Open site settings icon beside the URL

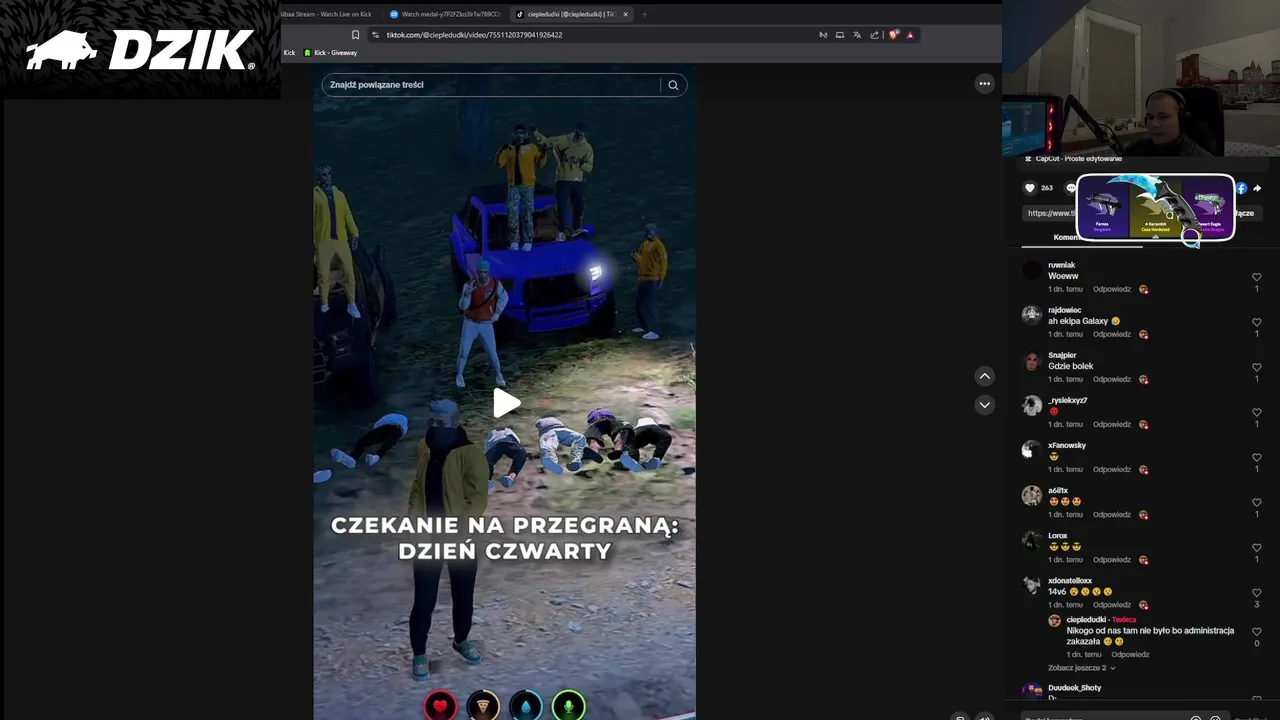(x=375, y=35)
